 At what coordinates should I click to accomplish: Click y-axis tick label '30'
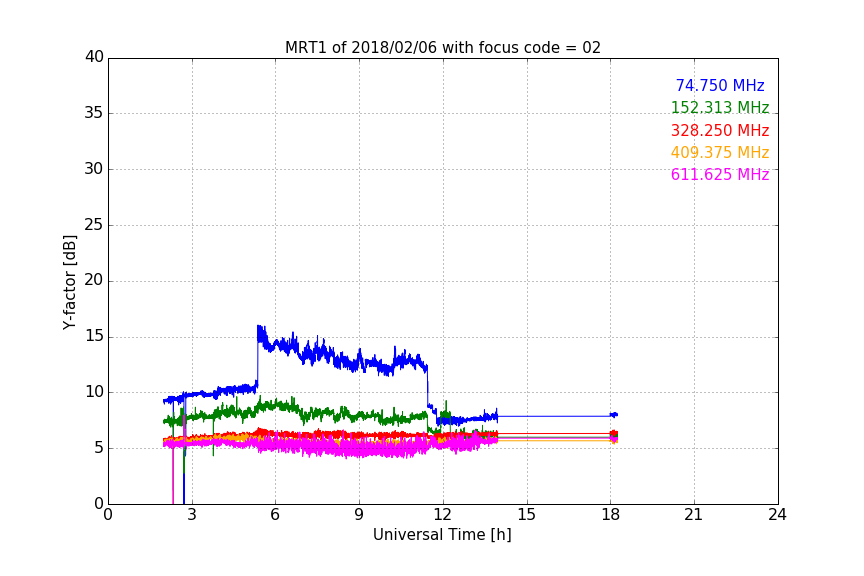coord(94,169)
